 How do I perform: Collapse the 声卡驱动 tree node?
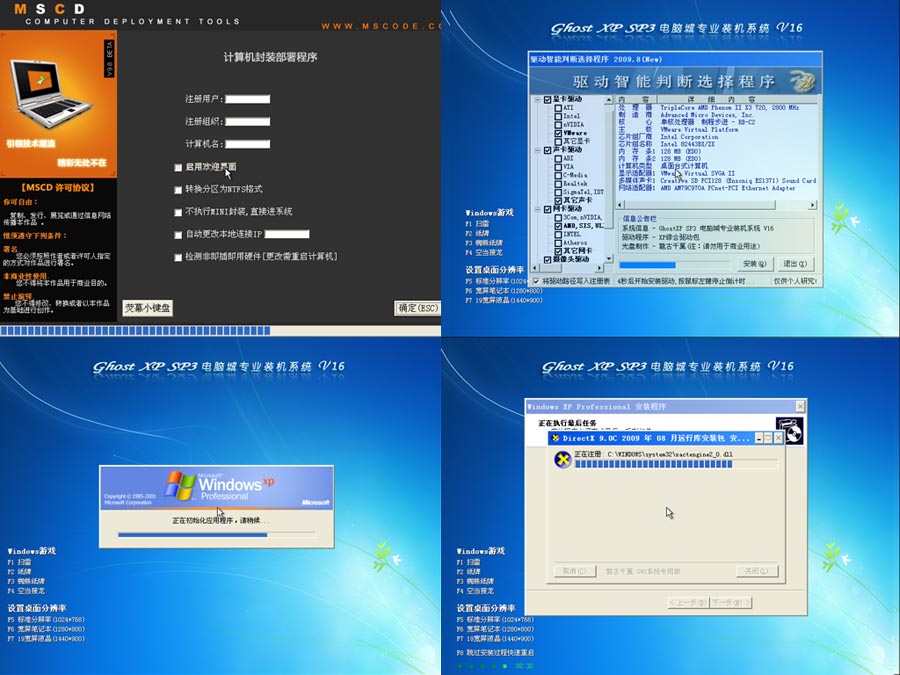tap(538, 150)
